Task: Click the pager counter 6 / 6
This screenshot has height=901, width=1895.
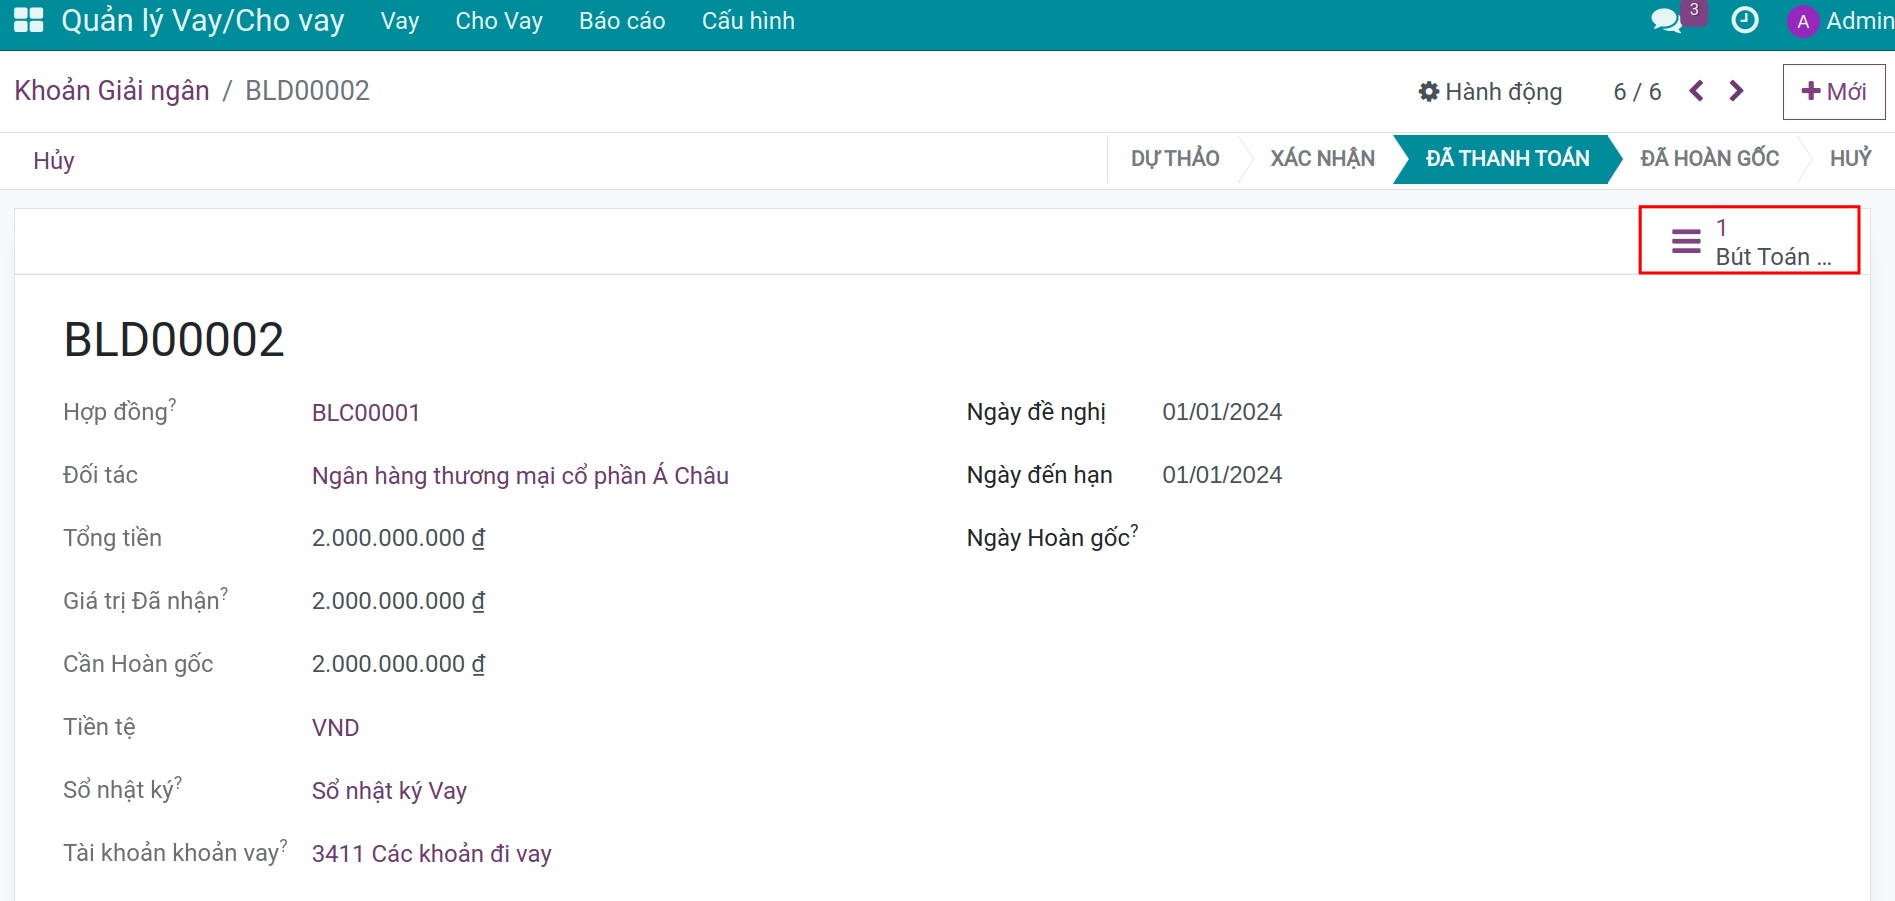Action: click(1637, 92)
